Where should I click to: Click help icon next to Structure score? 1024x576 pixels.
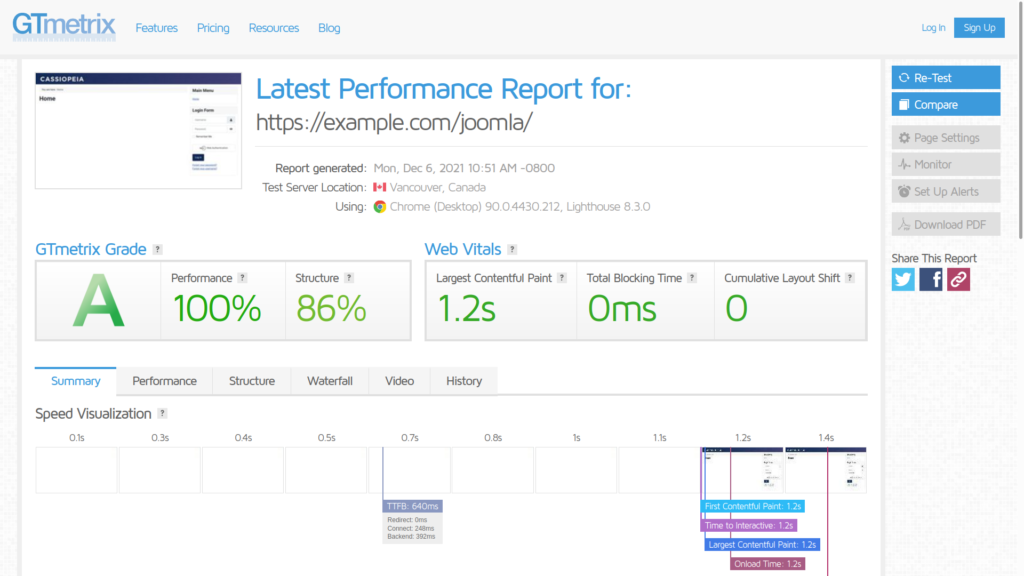pos(349,278)
